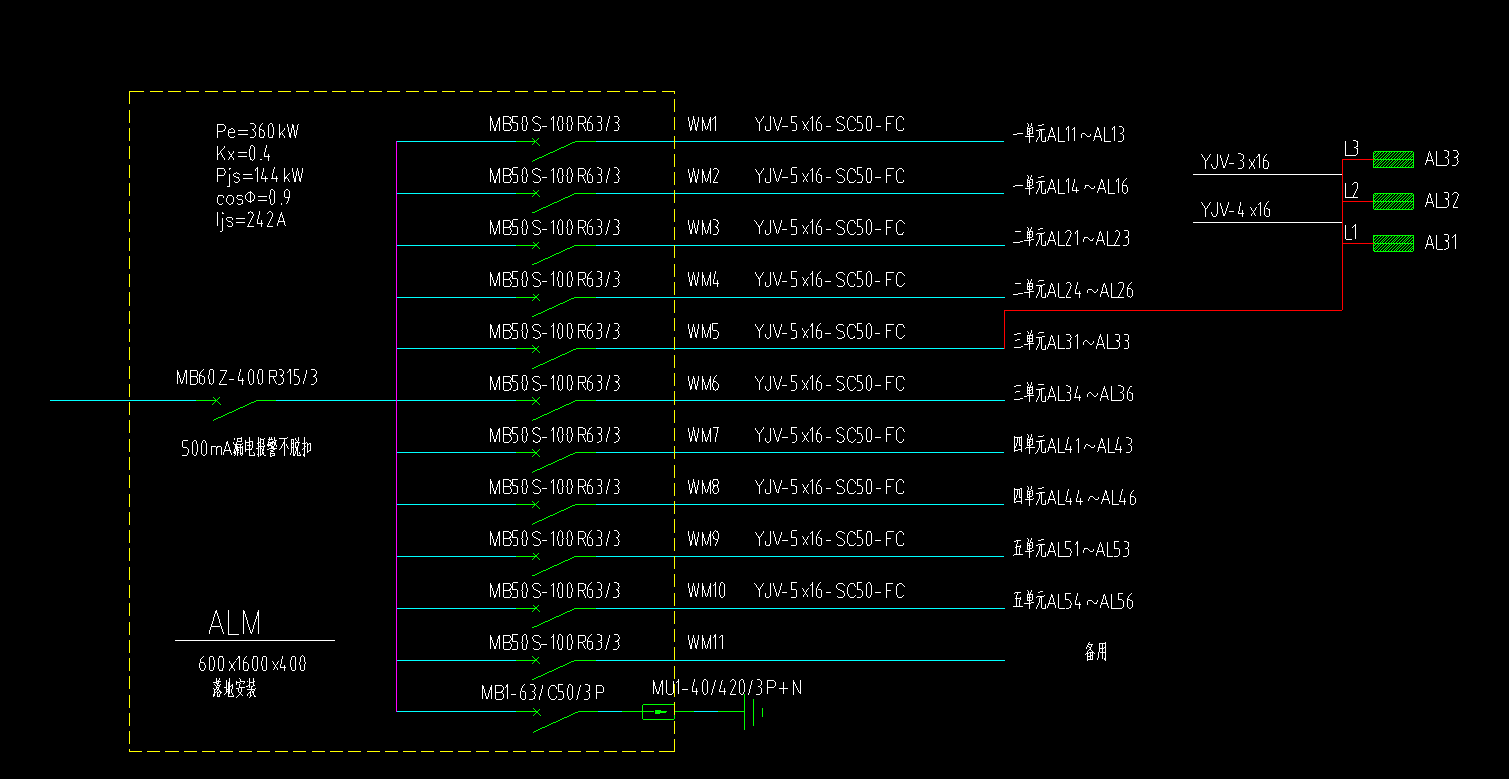Select the MB1-63/C50/3P breaker label
This screenshot has height=779, width=1509.
542,692
